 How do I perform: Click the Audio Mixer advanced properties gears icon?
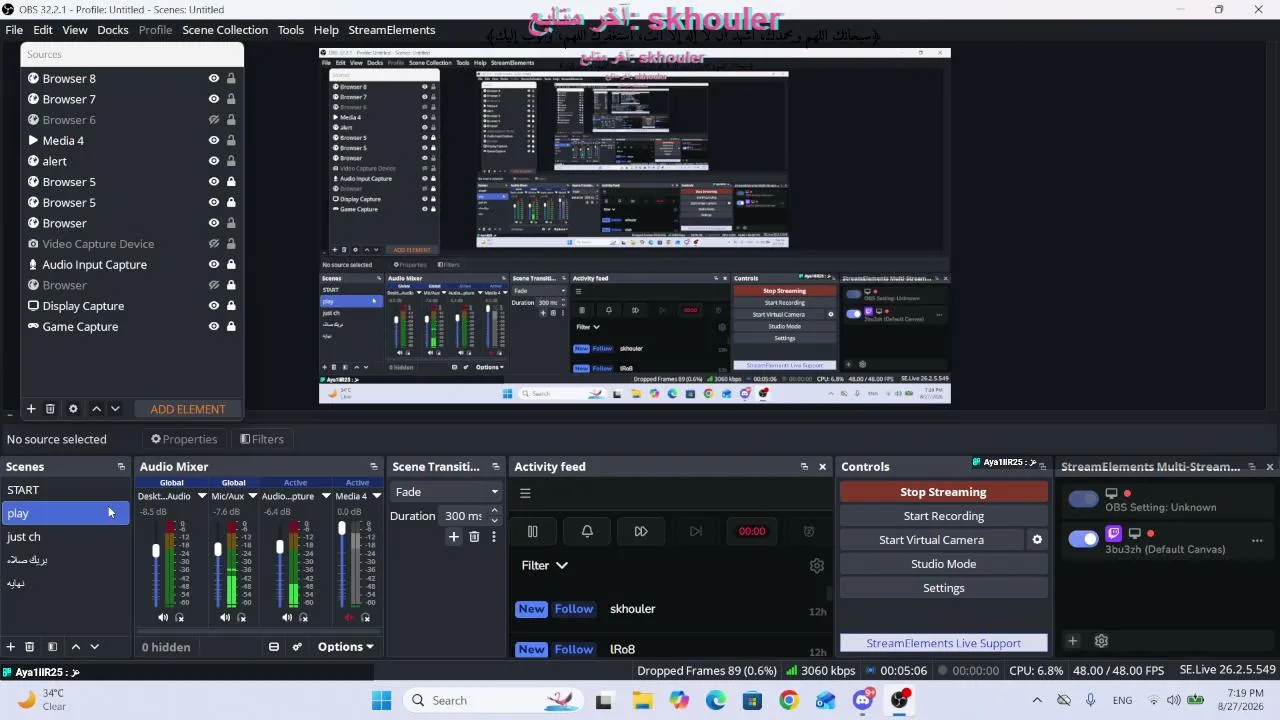[x=297, y=647]
